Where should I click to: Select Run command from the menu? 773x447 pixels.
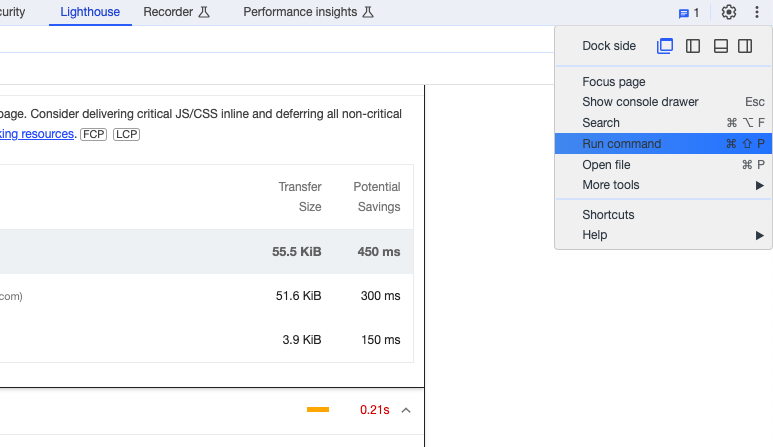tap(621, 144)
